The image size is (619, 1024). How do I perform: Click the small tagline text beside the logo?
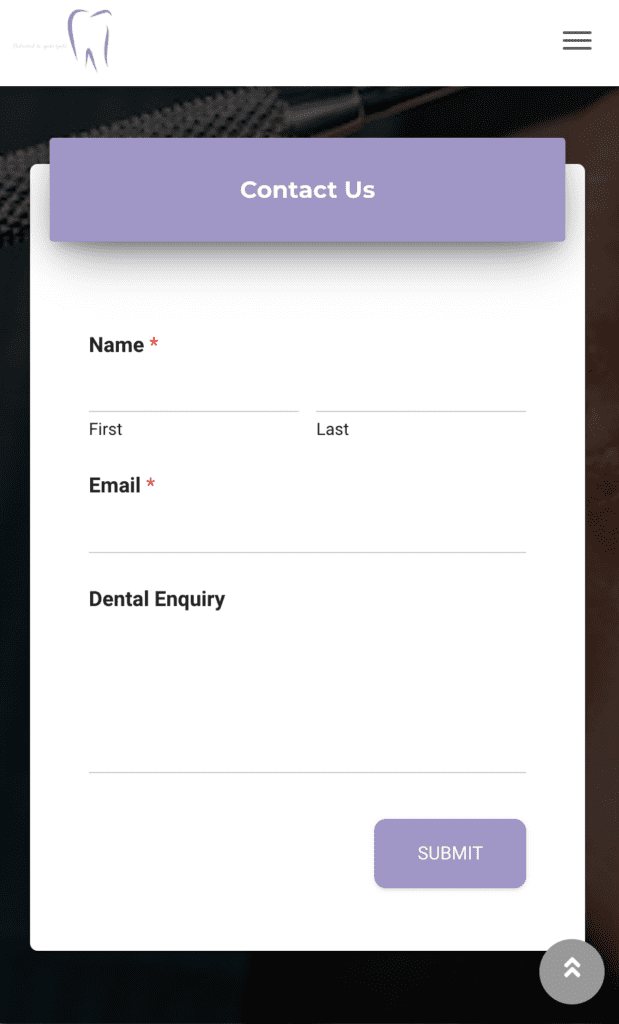click(38, 46)
